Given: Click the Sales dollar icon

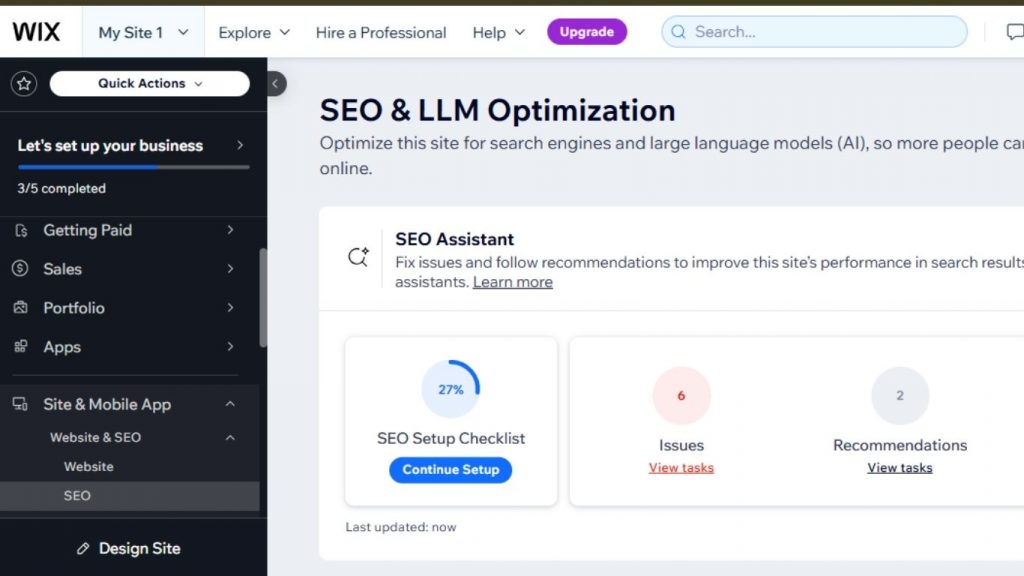Looking at the screenshot, I should click(20, 269).
